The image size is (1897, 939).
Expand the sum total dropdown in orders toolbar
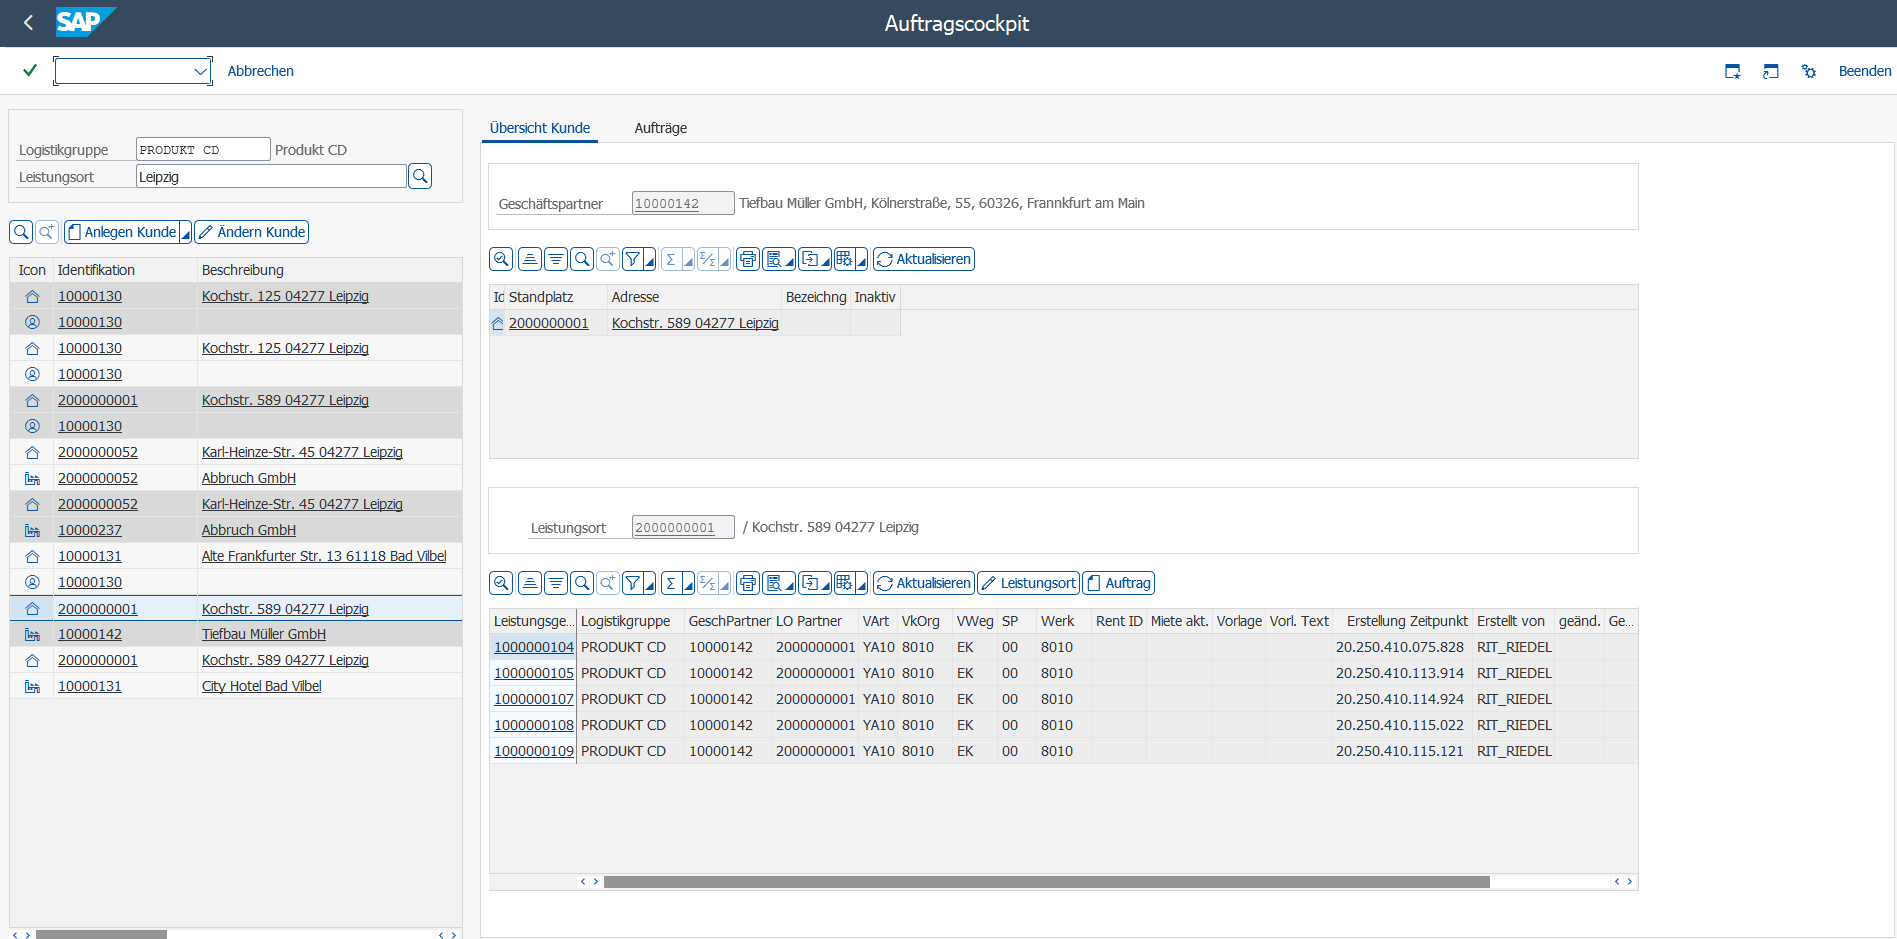[689, 584]
